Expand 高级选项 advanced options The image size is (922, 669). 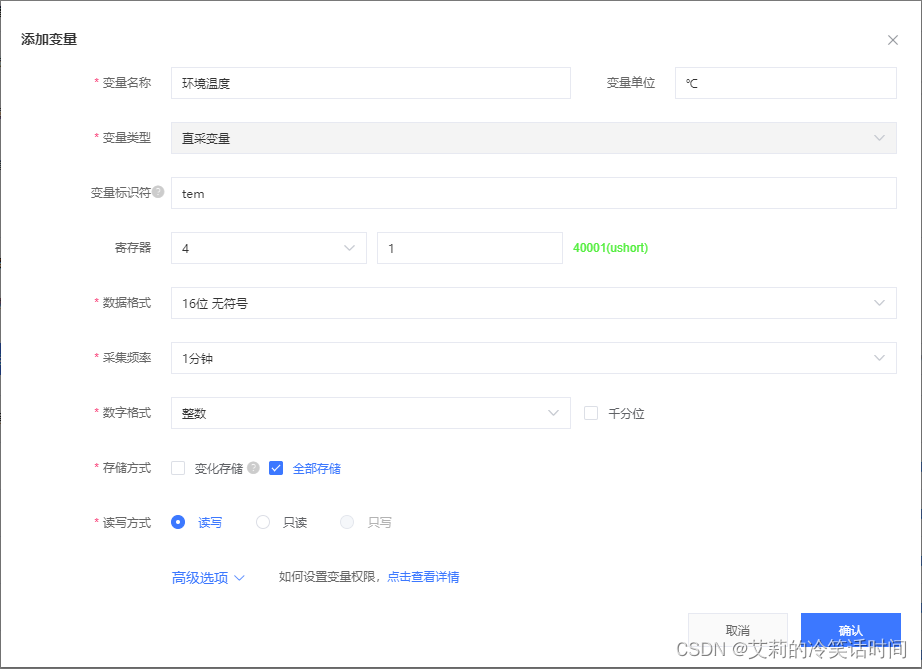(x=208, y=578)
